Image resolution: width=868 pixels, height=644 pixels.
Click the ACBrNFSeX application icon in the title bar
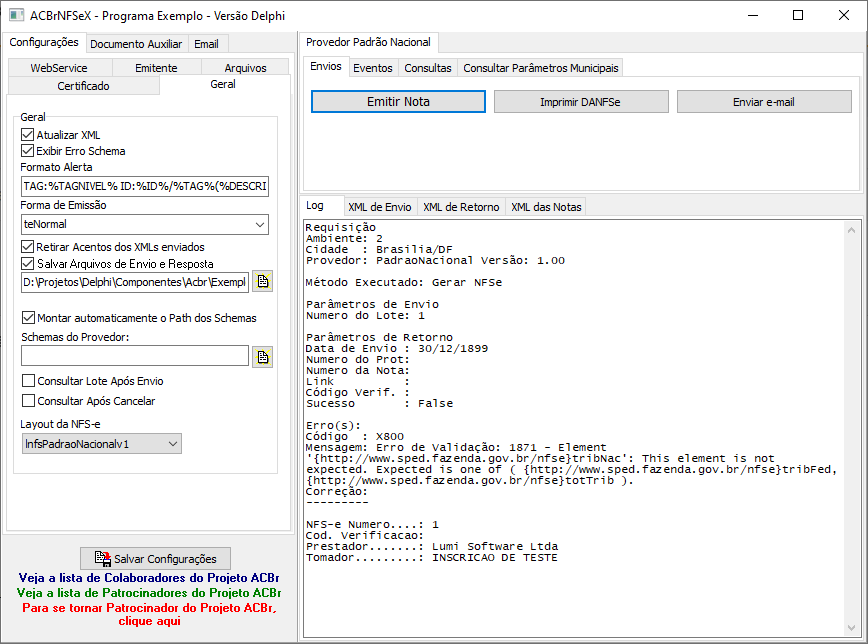pos(16,15)
